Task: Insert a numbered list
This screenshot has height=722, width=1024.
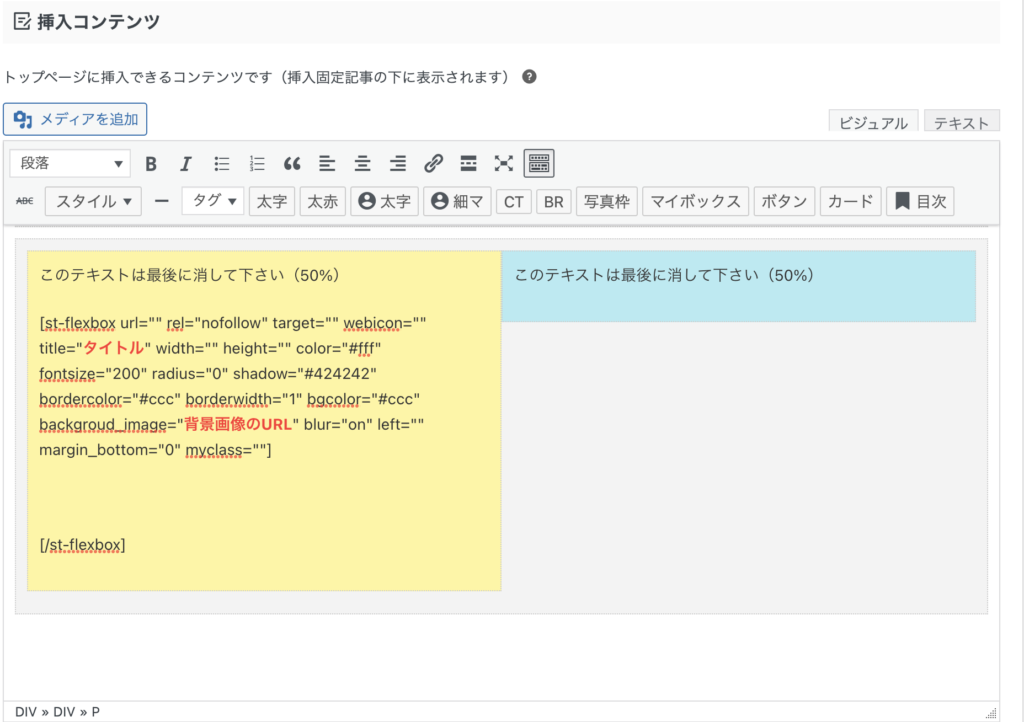Action: click(257, 164)
